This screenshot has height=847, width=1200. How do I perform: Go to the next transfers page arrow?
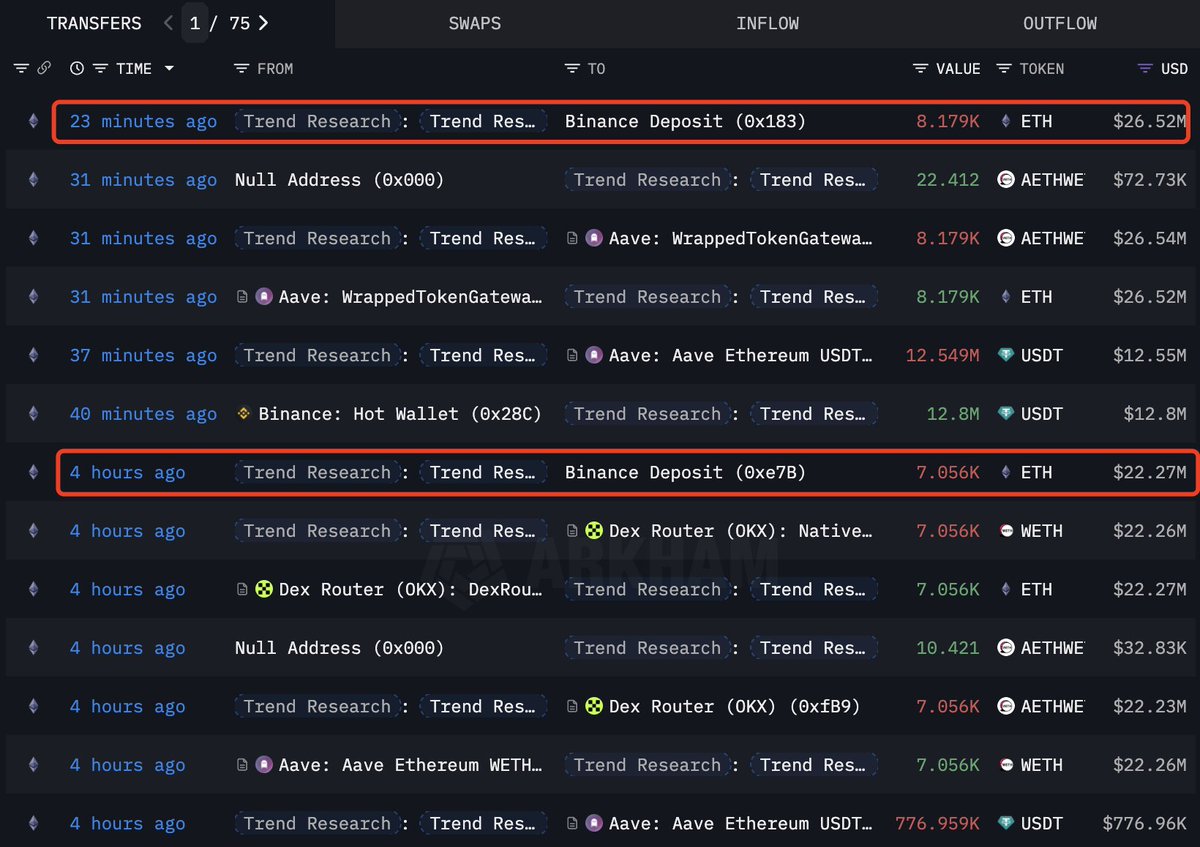(263, 23)
